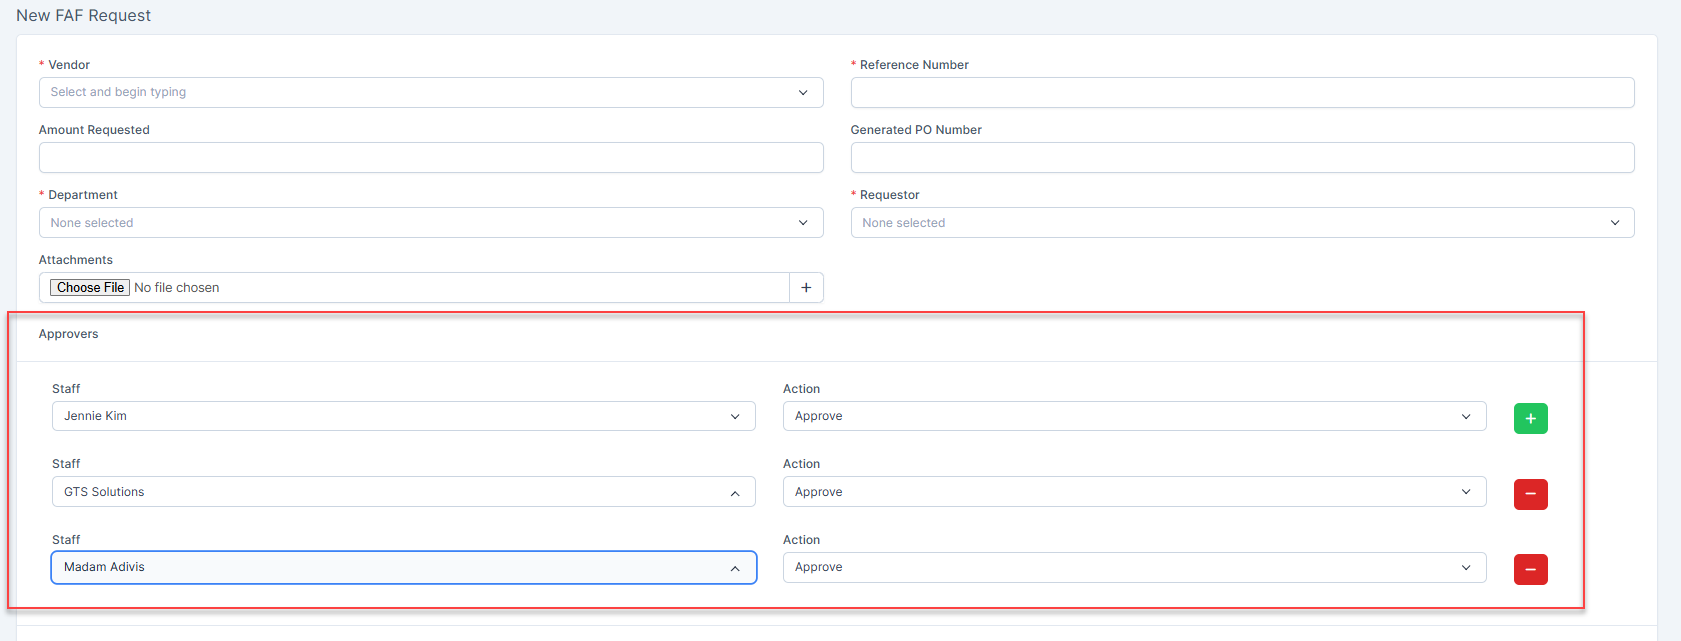
Task: Open the Department dropdown
Action: 430,223
